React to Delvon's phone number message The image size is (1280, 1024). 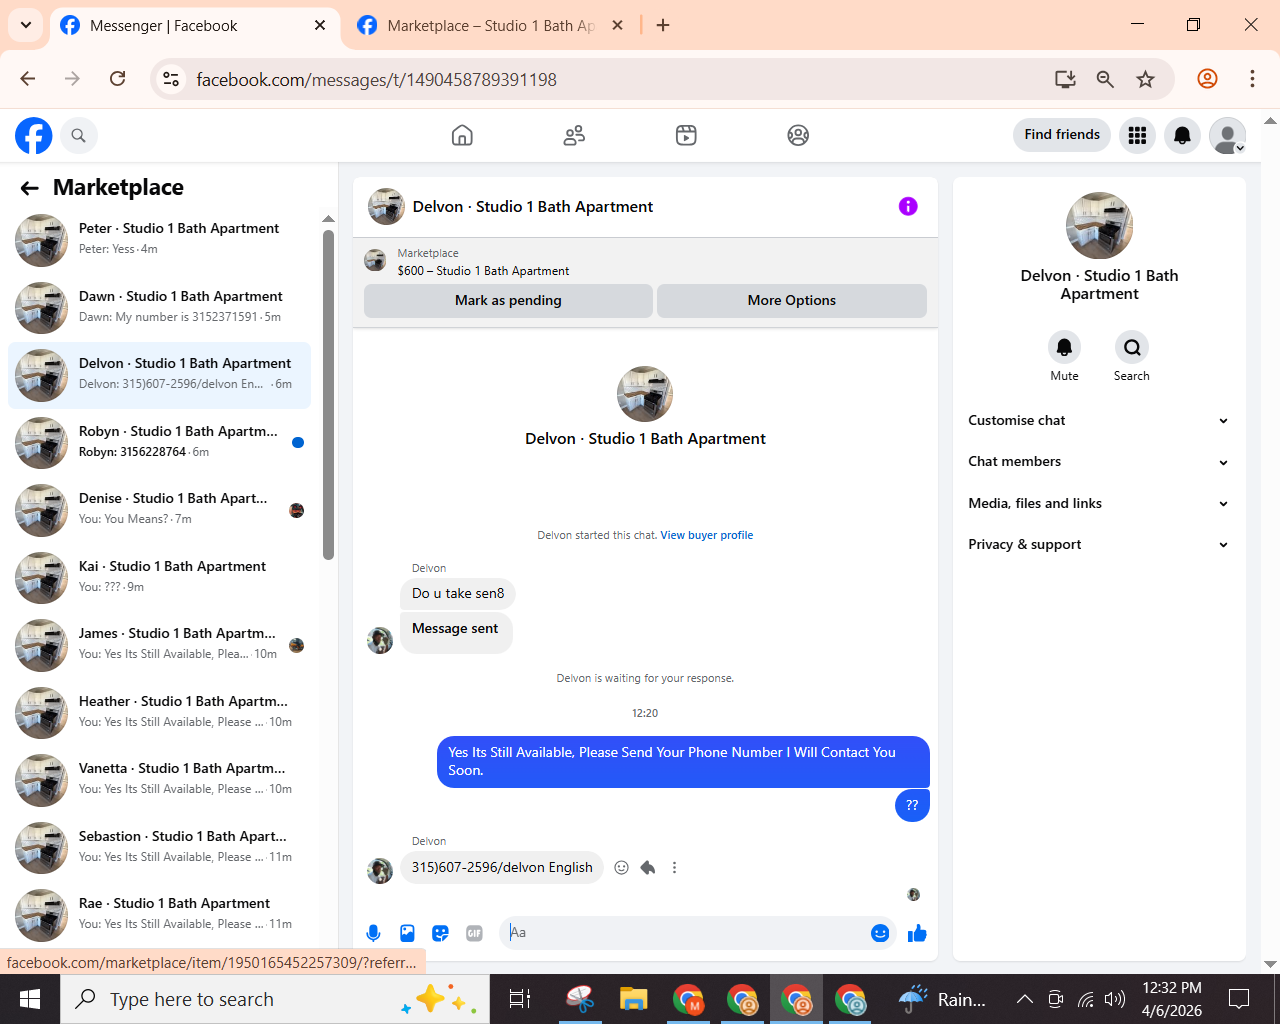click(x=621, y=868)
